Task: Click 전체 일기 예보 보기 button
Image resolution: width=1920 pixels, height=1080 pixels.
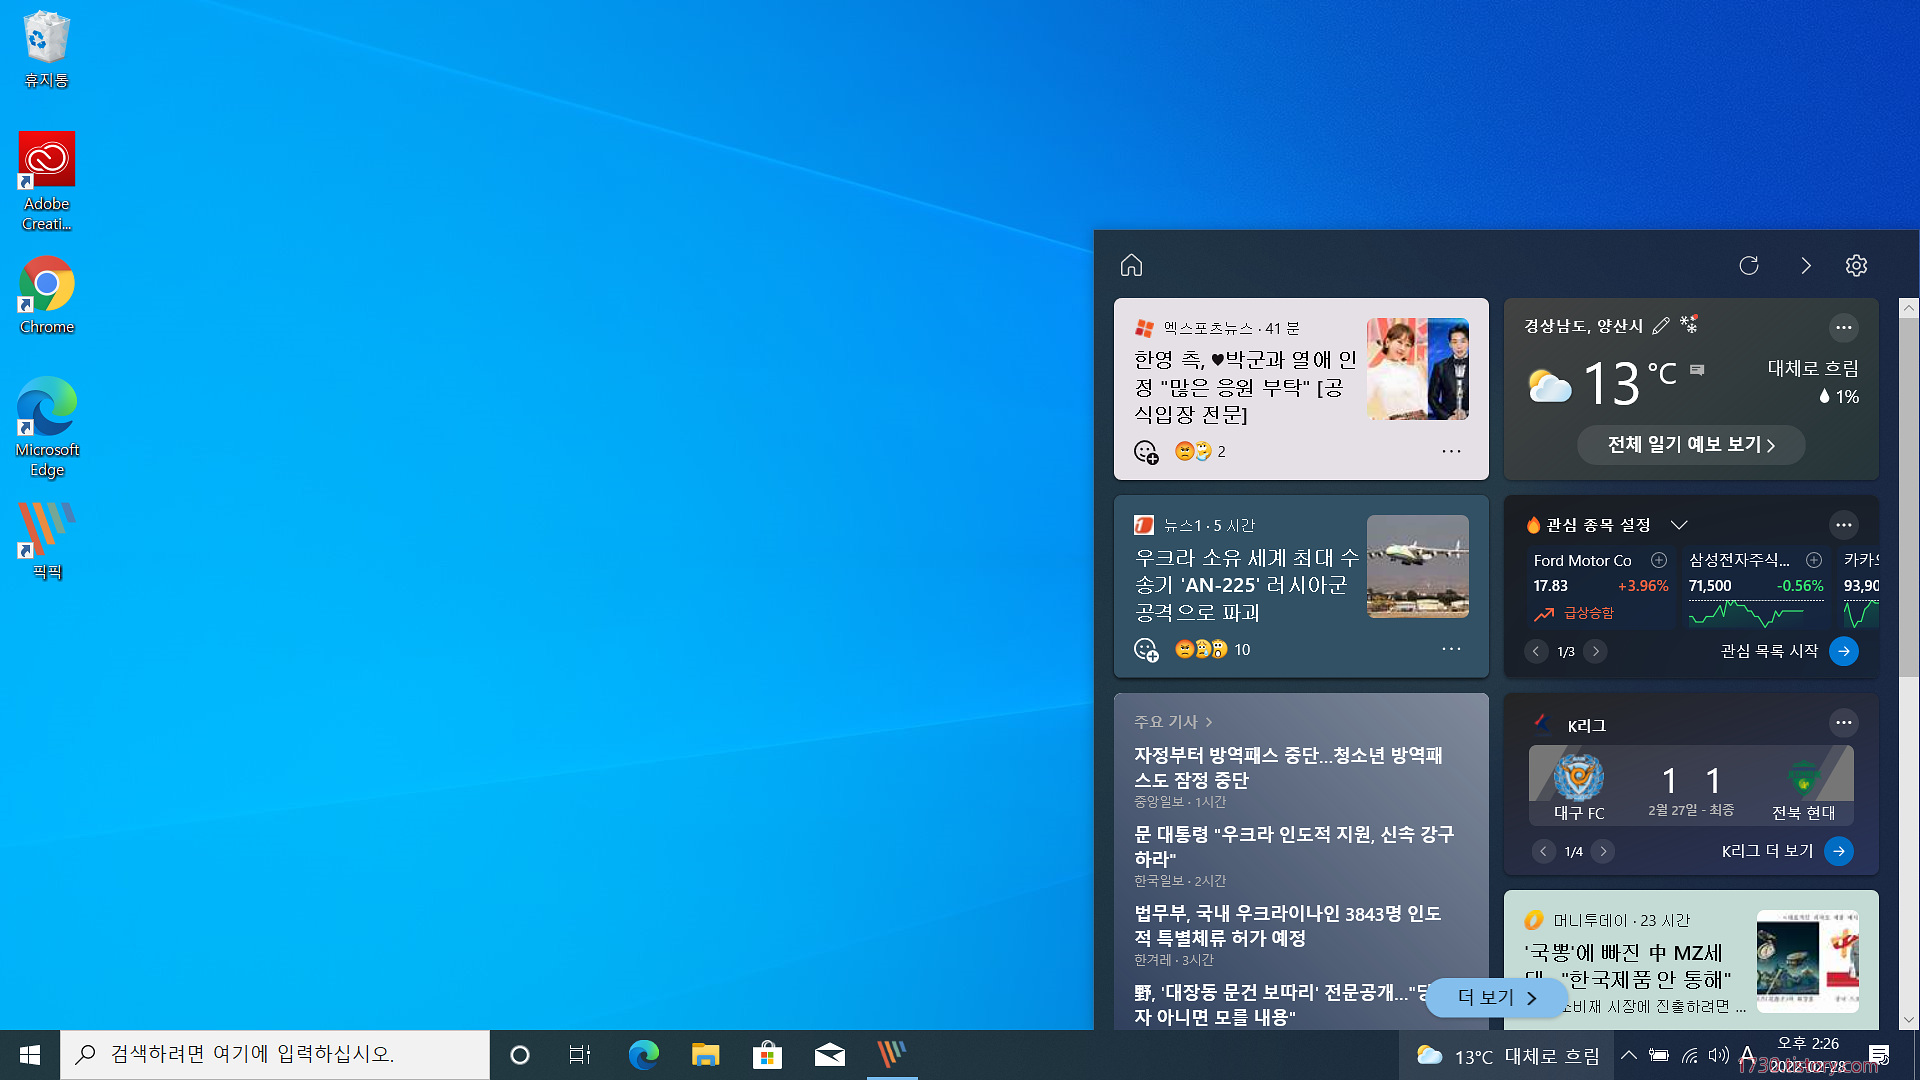Action: [1690, 445]
